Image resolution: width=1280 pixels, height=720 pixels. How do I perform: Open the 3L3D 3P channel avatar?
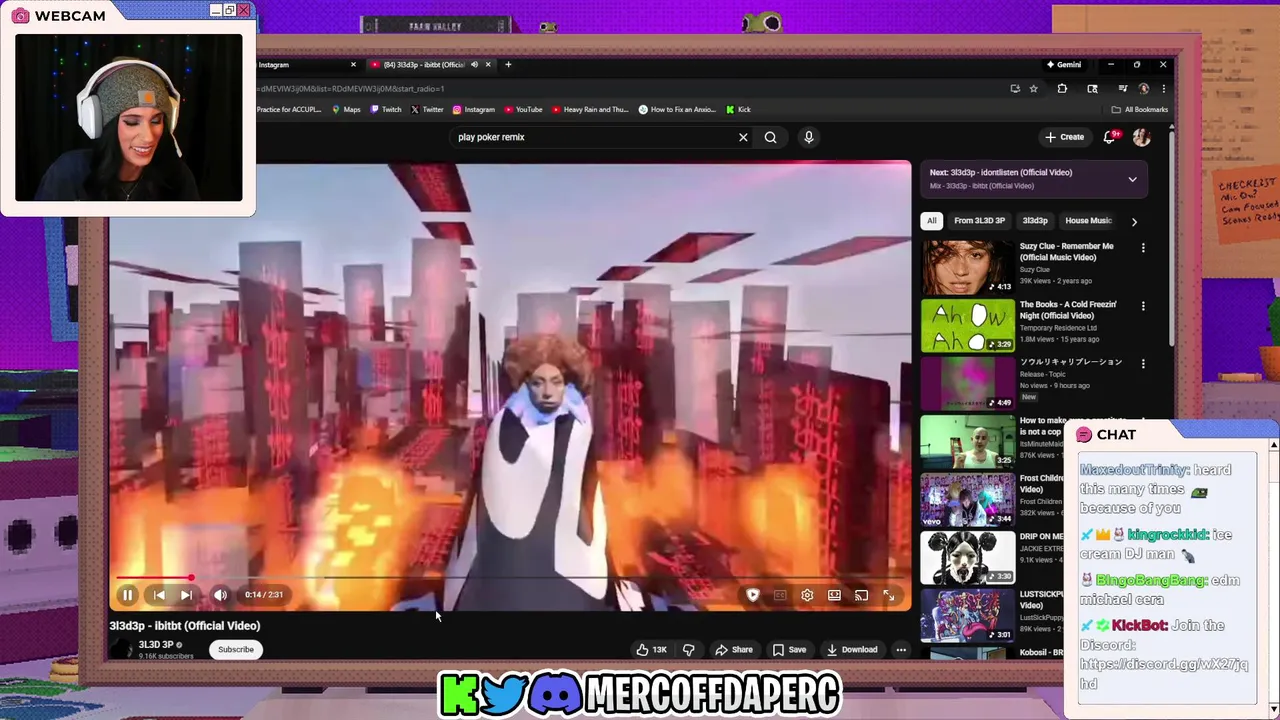tap(121, 650)
